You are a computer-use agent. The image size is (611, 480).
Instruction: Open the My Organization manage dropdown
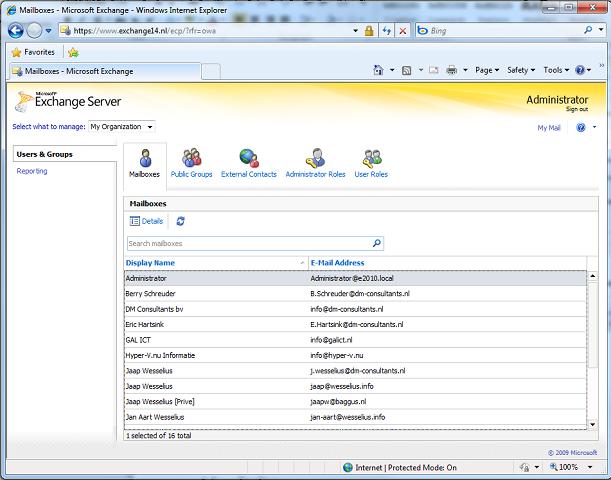[x=122, y=127]
